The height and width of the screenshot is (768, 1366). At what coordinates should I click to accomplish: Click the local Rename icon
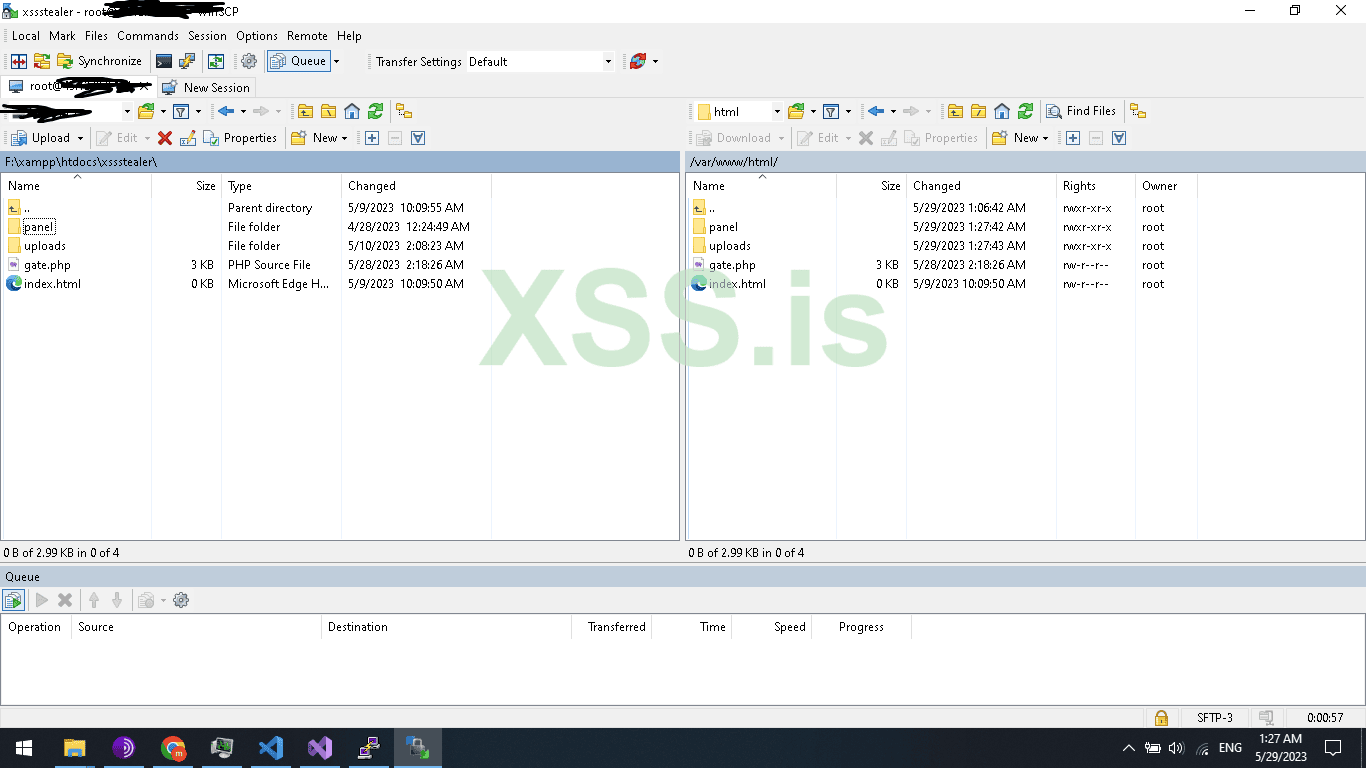(188, 138)
